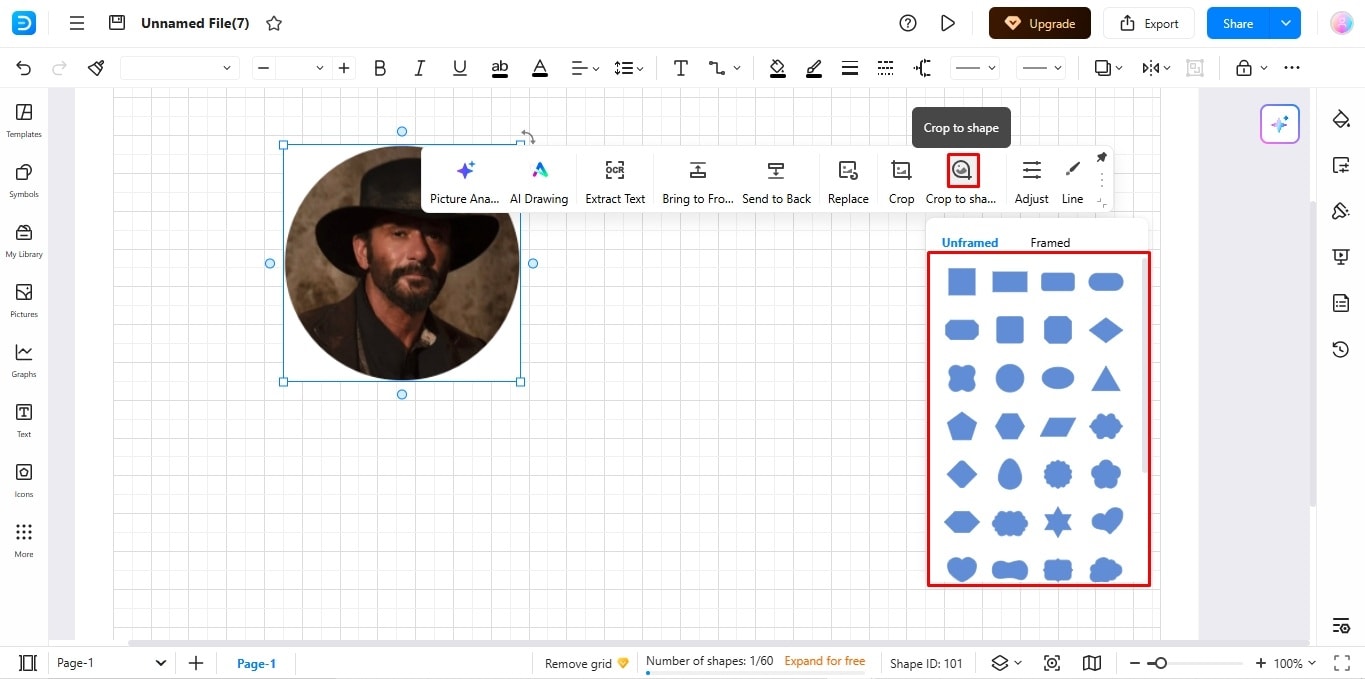Screen dimensions: 1365x679
Task: Open the text alignment dropdown
Action: pos(585,68)
